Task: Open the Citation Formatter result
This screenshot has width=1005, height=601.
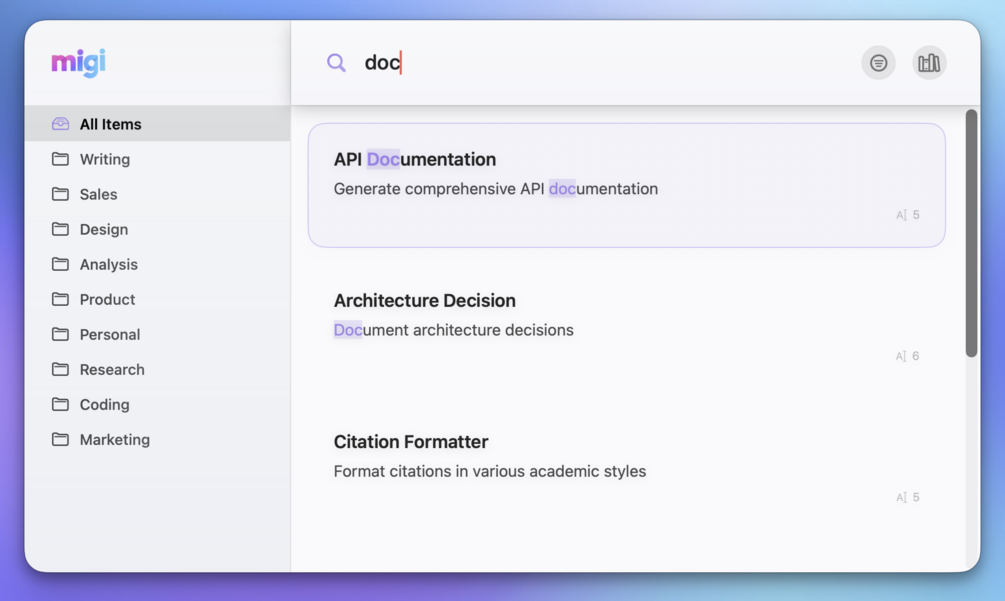Action: pos(626,467)
